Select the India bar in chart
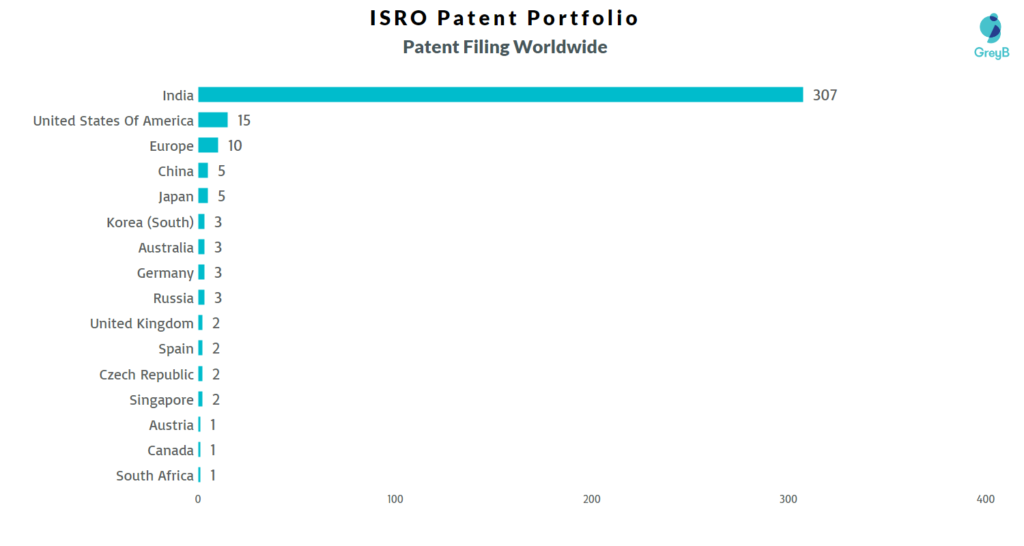Screen dimensions: 1024x546 click(x=501, y=95)
